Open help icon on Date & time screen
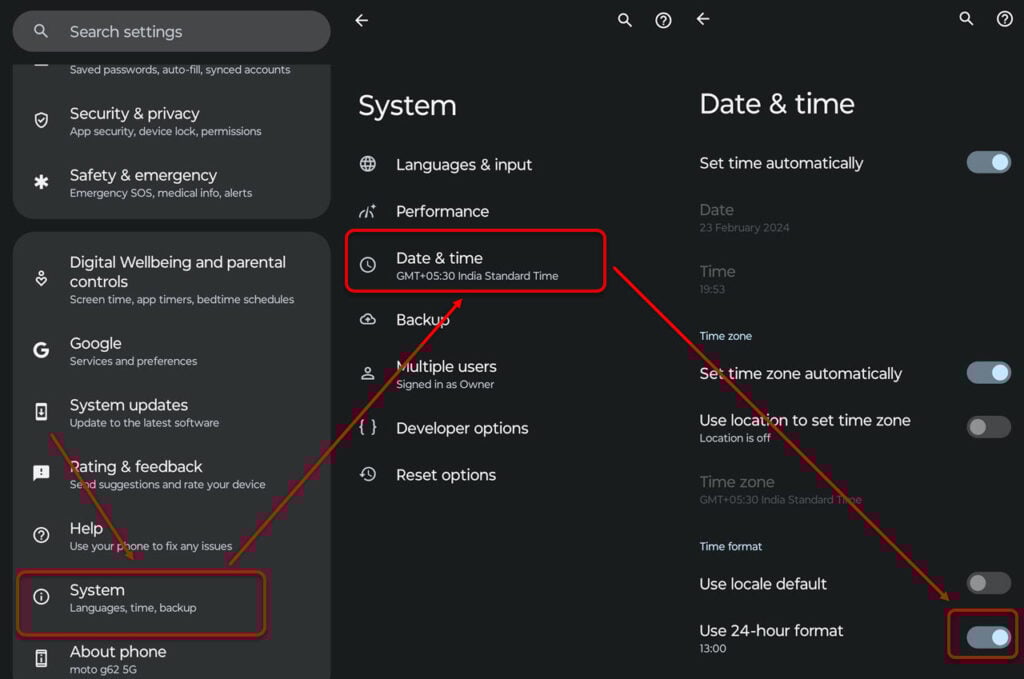Screen dimensions: 1024x679 [x=1004, y=19]
